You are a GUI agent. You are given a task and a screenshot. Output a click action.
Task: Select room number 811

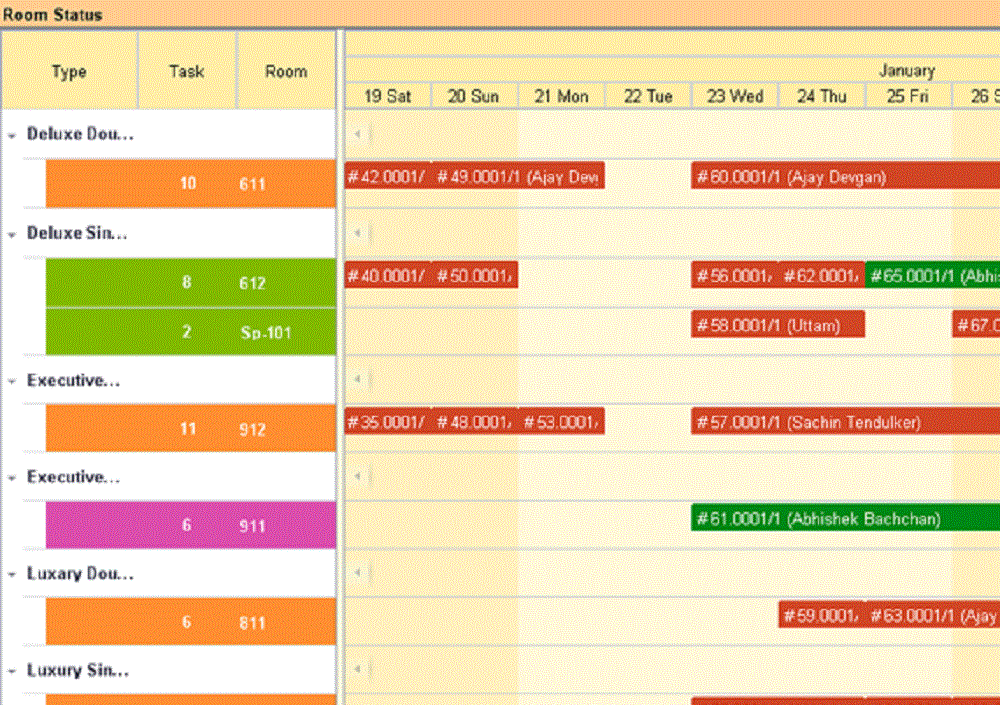point(253,623)
